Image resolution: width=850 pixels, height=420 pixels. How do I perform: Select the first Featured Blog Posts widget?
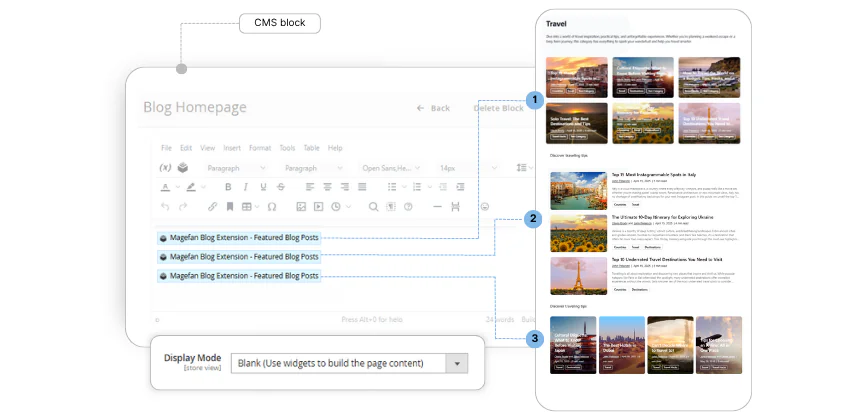point(239,238)
